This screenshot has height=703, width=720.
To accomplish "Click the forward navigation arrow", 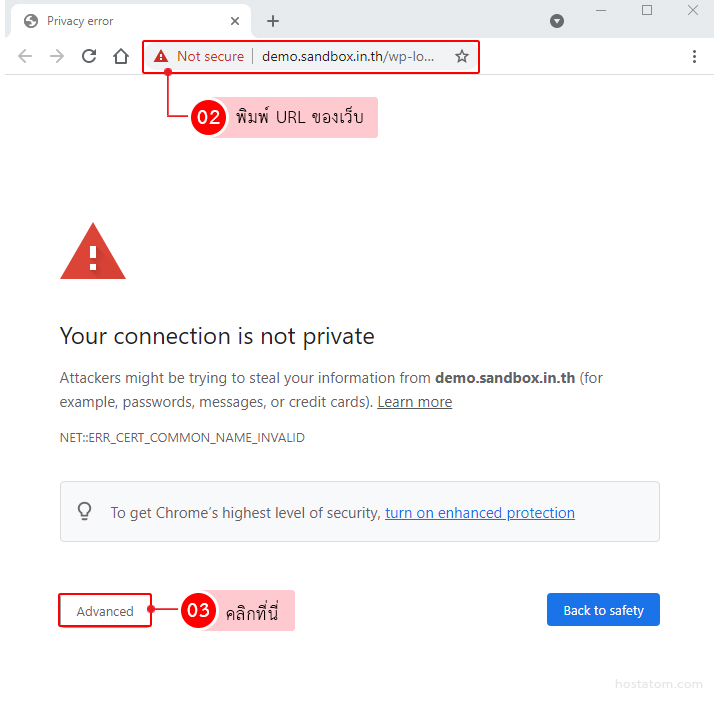I will pos(57,57).
